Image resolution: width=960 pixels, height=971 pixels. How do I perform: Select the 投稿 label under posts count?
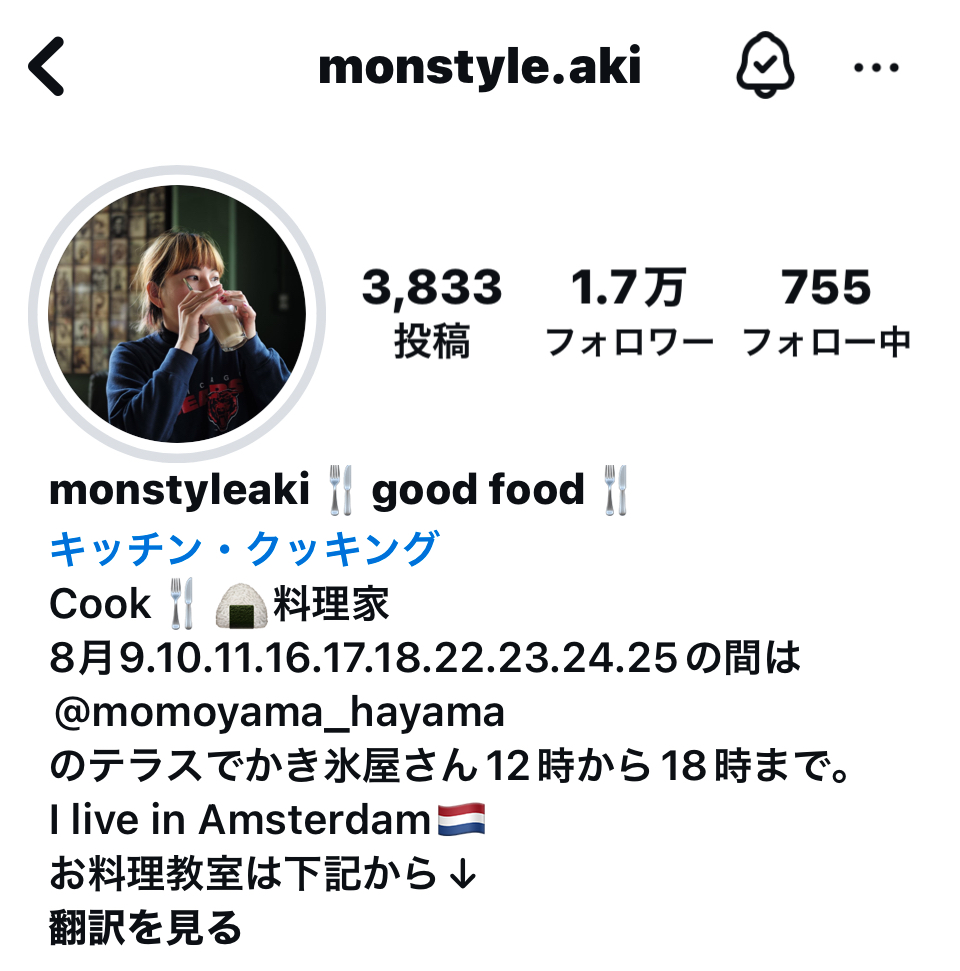pos(432,341)
